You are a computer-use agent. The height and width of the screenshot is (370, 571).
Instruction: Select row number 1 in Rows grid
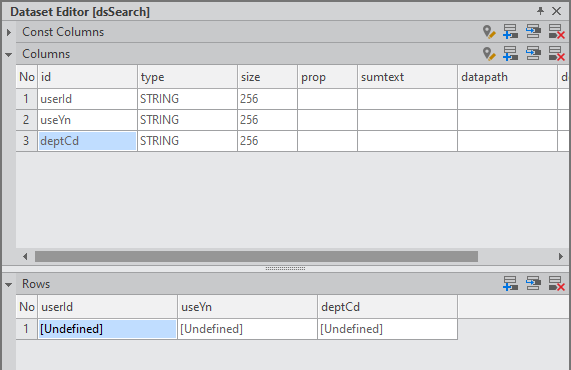coord(27,329)
